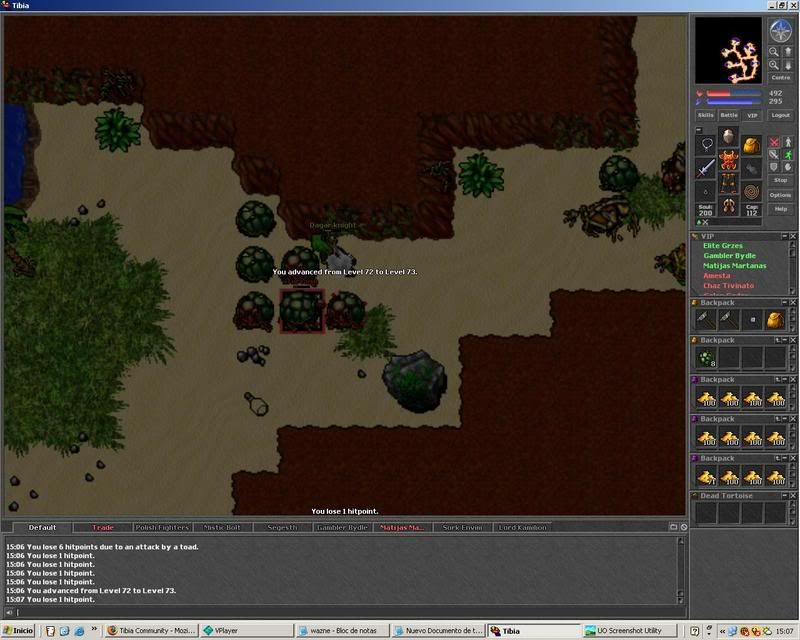Enable defensive fight mode

774,167
